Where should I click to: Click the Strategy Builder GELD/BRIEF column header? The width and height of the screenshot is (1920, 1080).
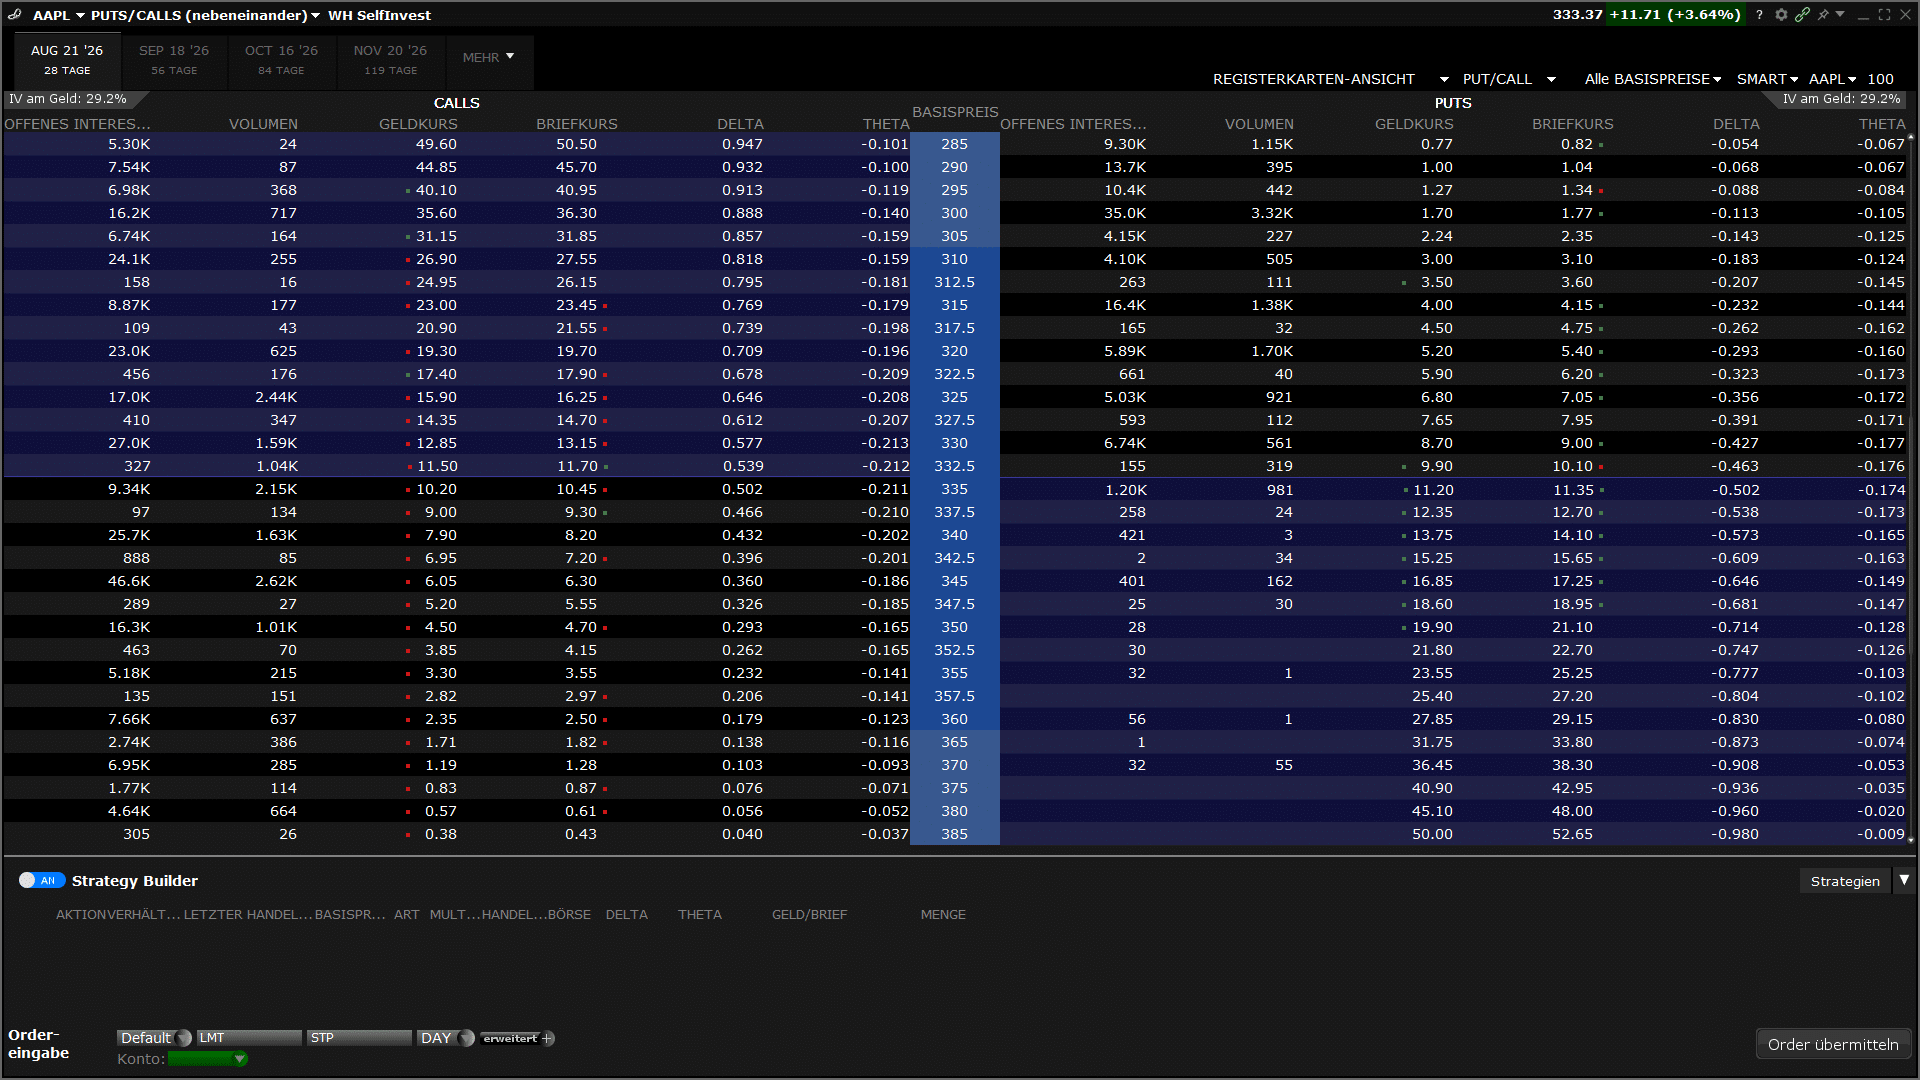point(809,914)
